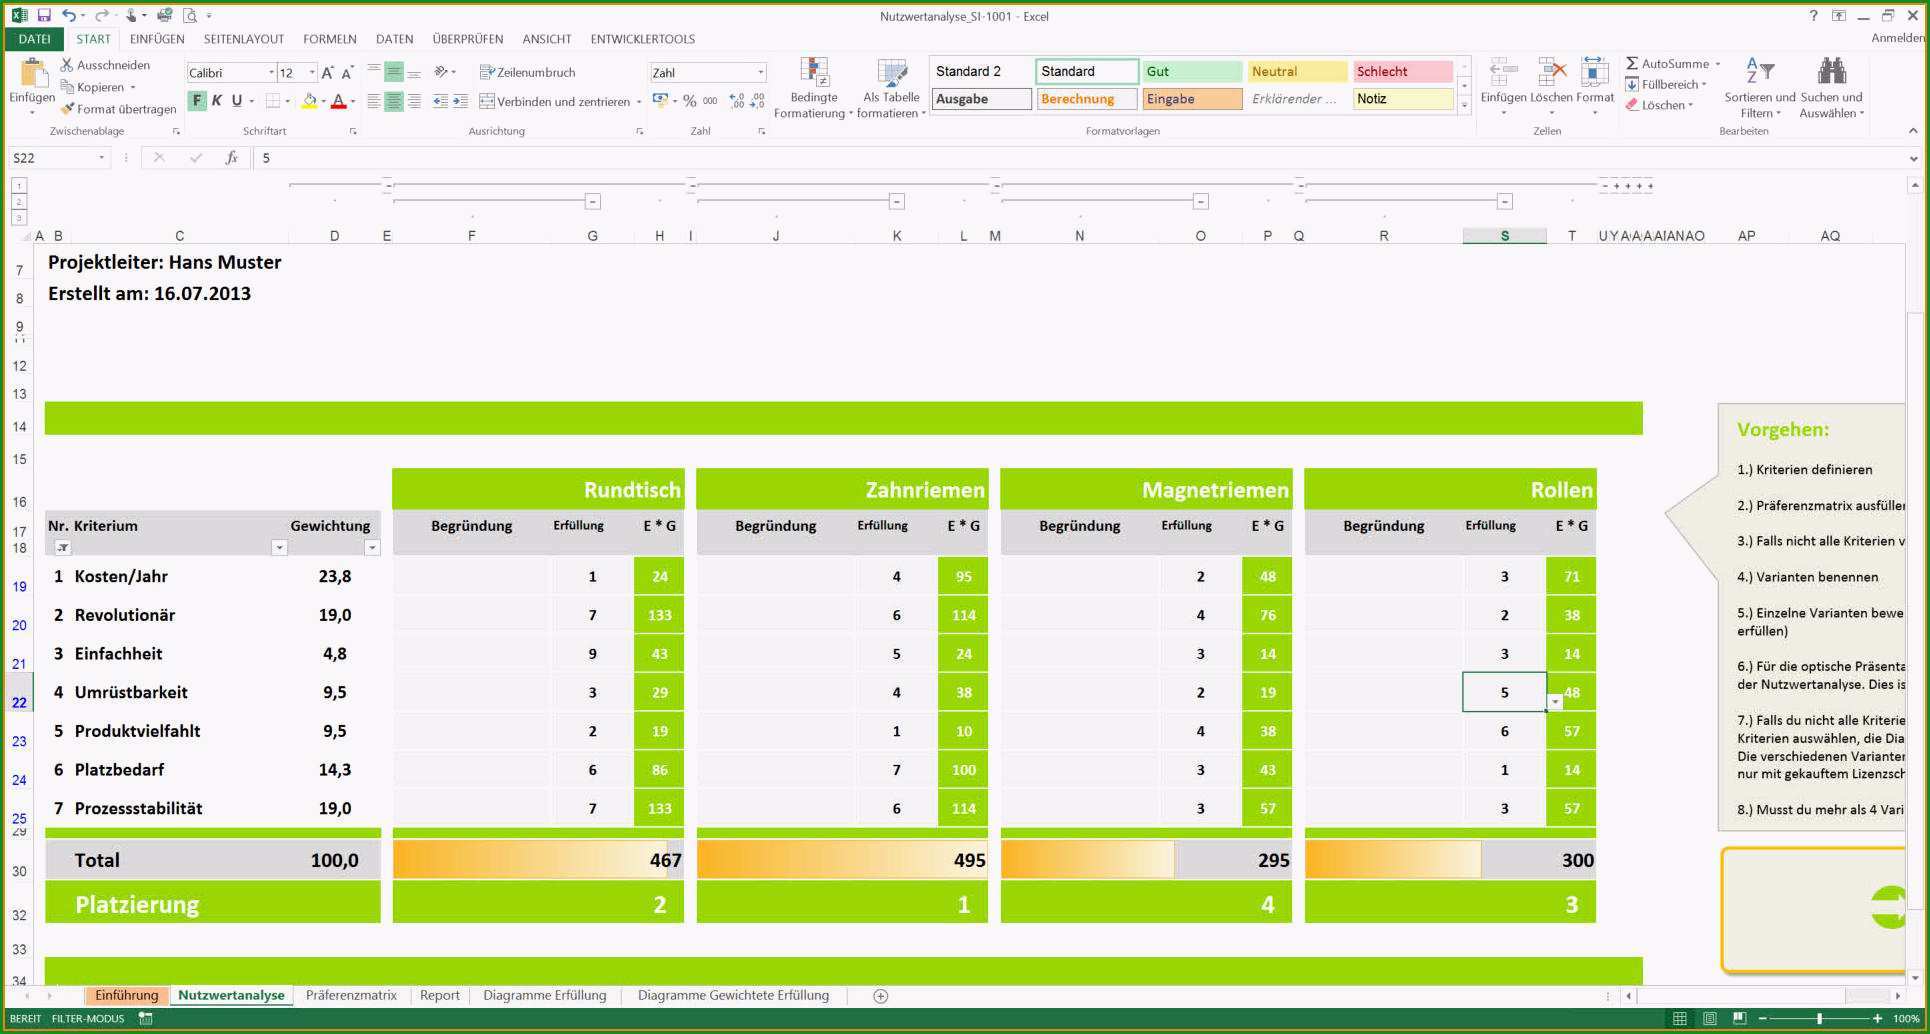Open the Diagramme Erfüllung sheet tab
Image resolution: width=1930 pixels, height=1034 pixels.
545,996
